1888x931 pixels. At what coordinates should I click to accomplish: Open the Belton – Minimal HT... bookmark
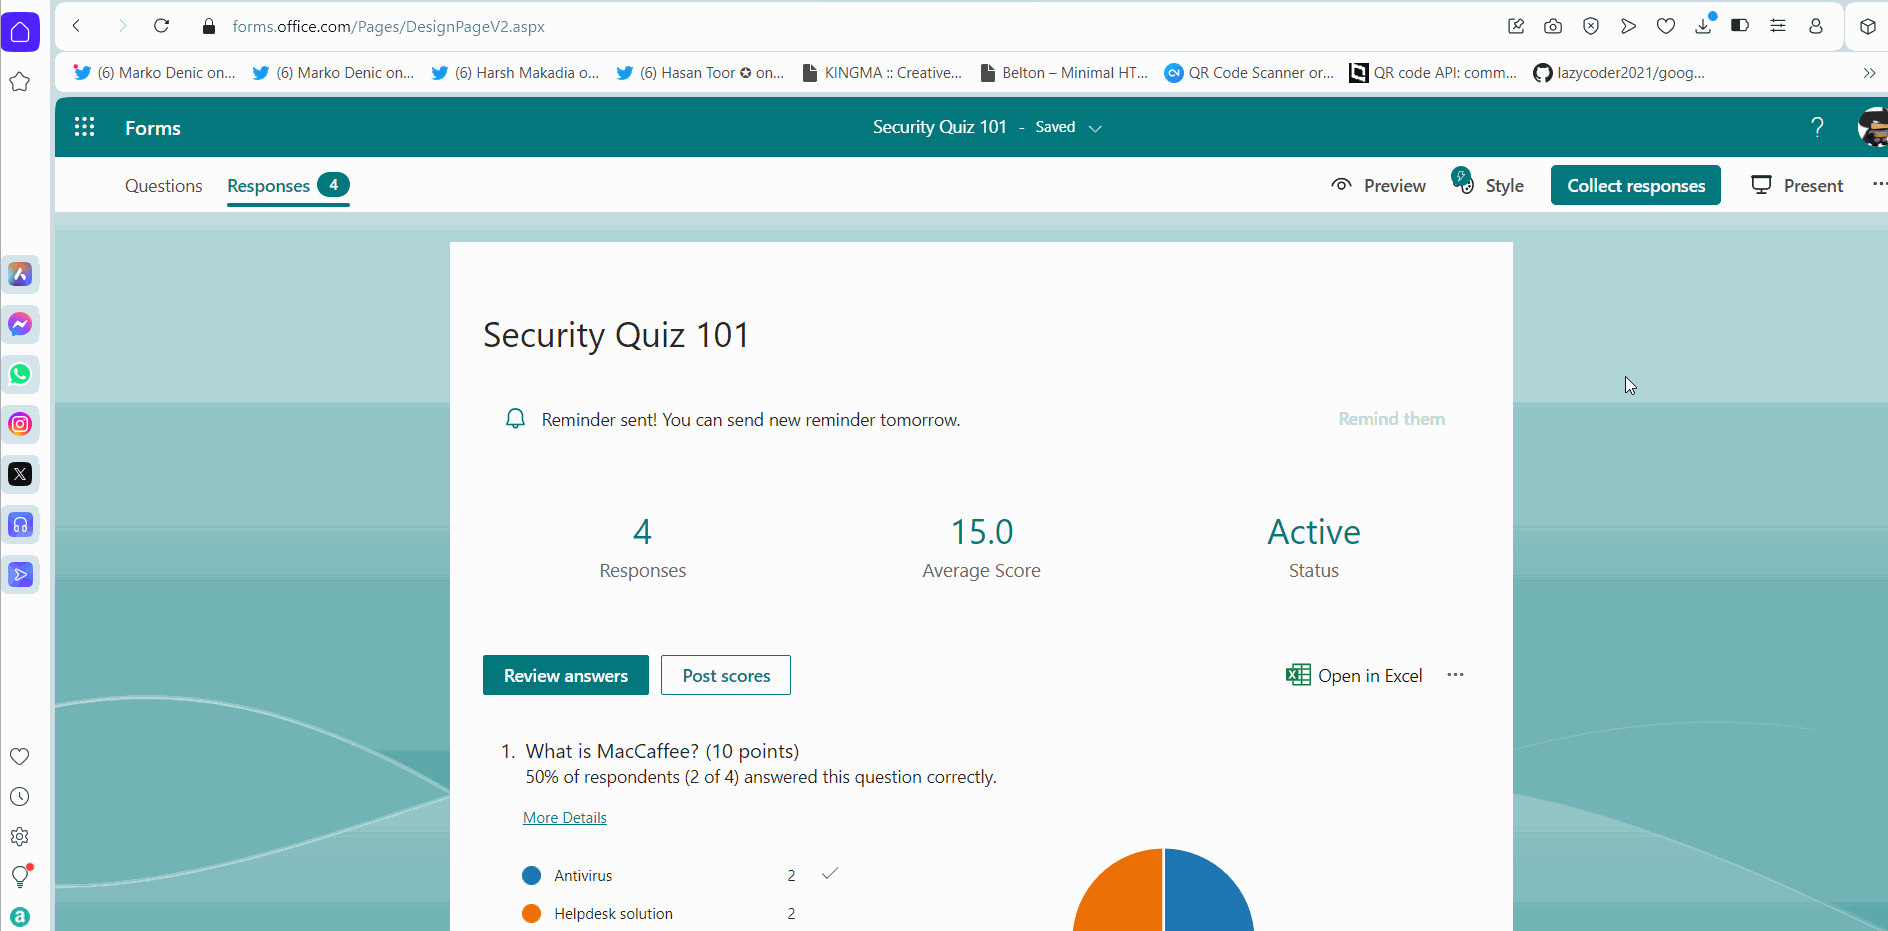(1064, 73)
